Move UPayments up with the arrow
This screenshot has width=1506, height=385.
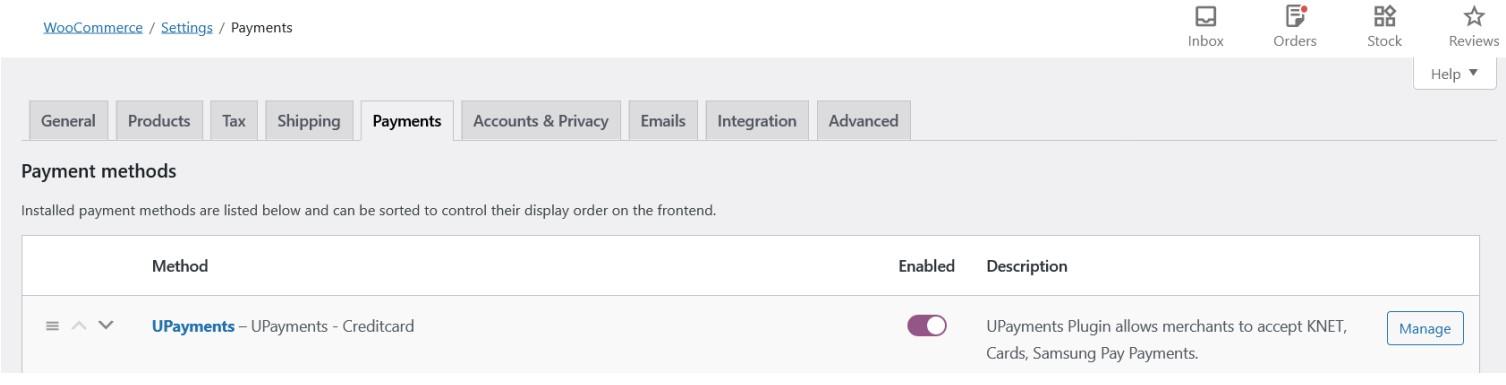coord(79,326)
